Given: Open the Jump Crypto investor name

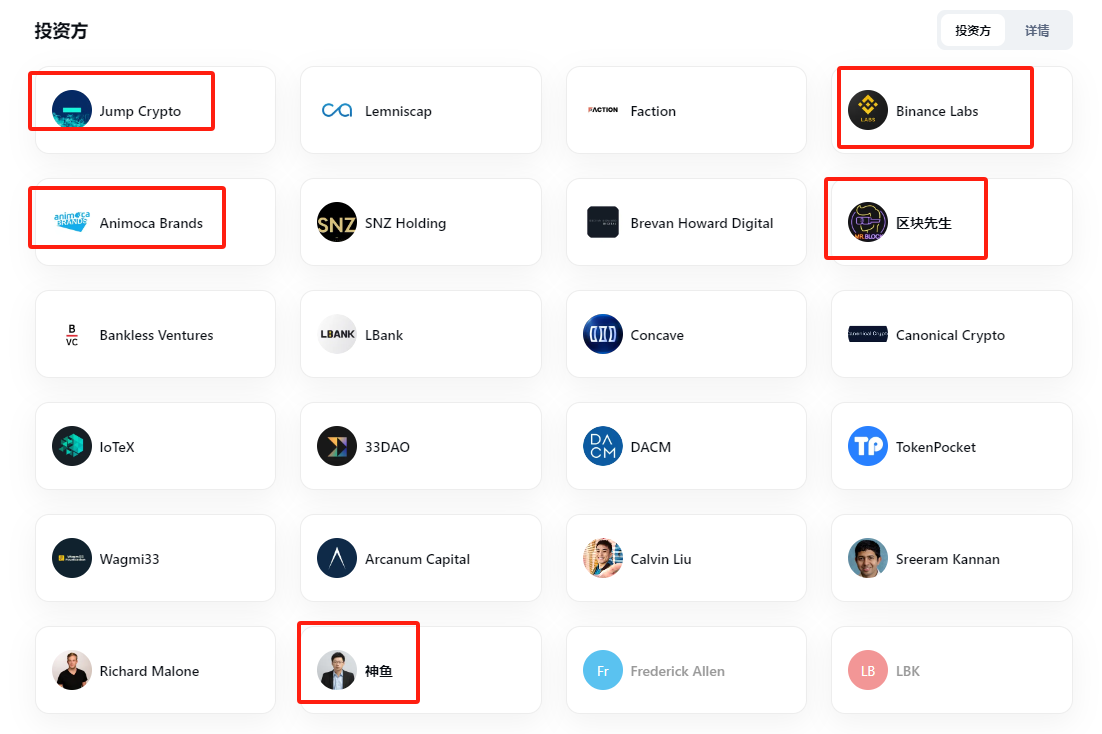Looking at the screenshot, I should [x=140, y=111].
